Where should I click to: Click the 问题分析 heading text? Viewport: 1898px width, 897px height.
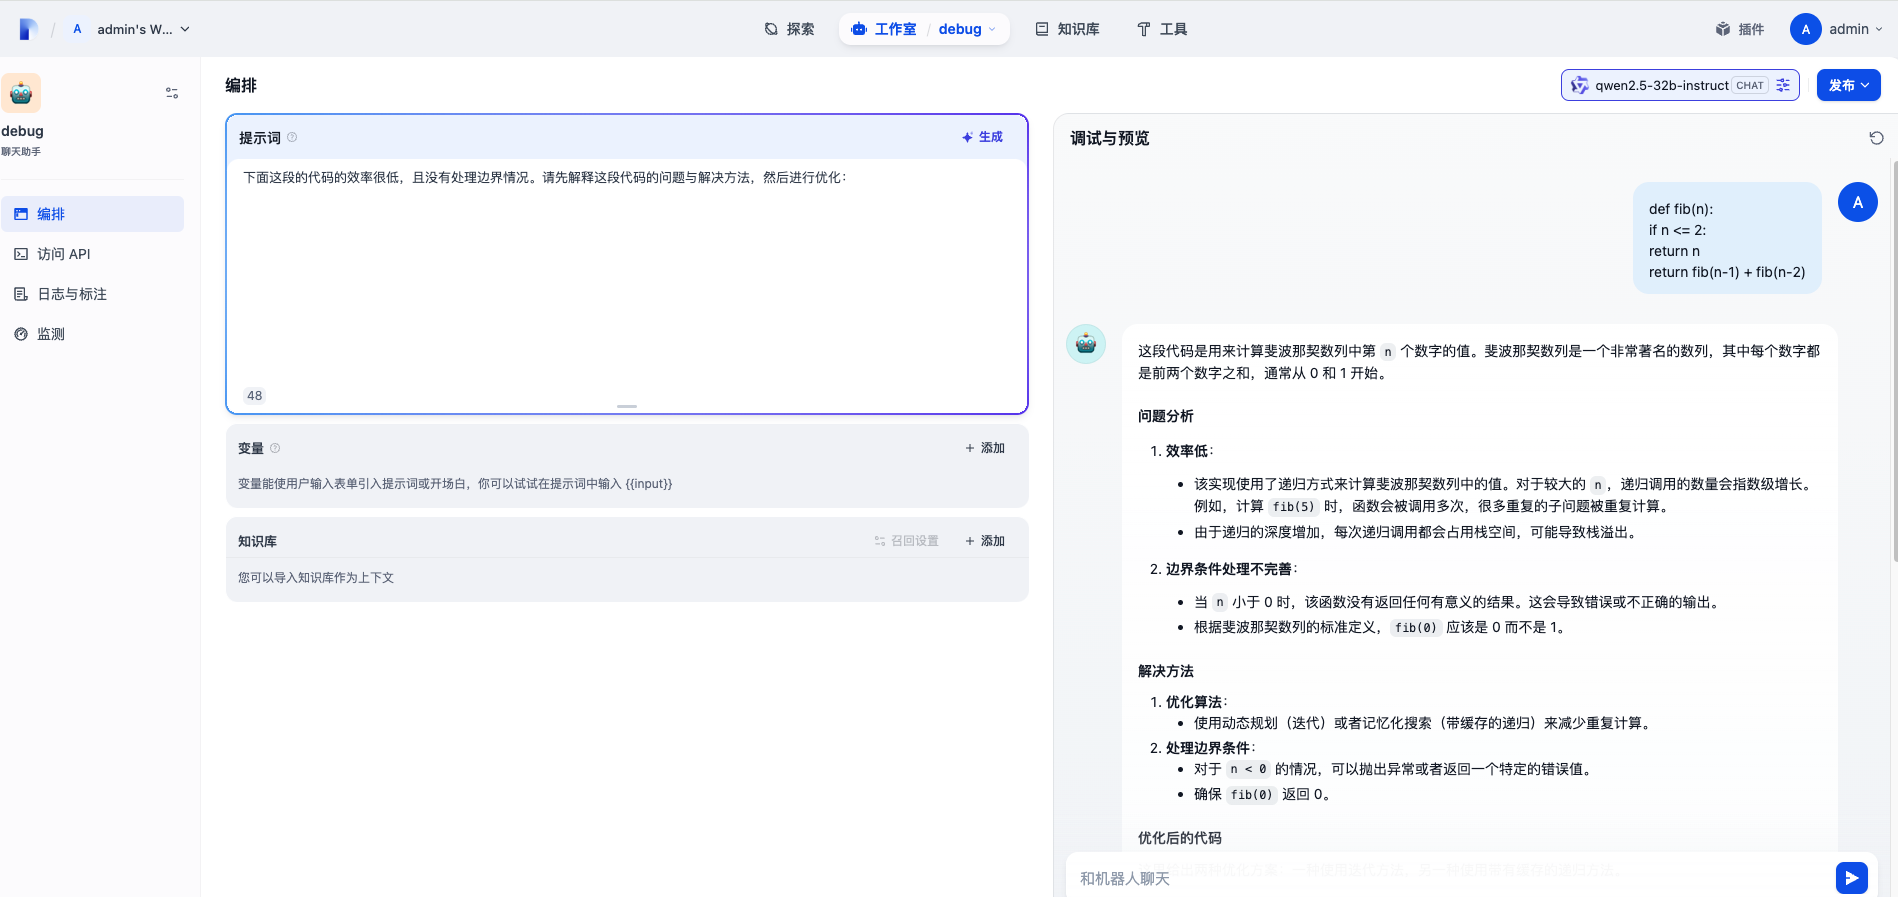(x=1166, y=416)
